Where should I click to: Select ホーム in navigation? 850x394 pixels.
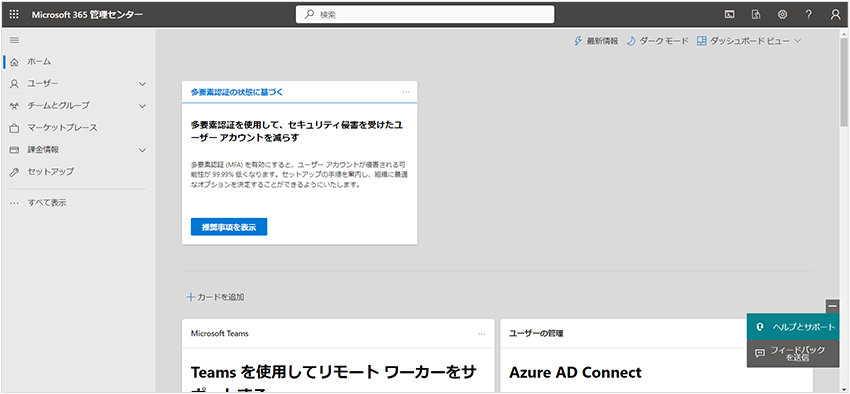[39, 62]
